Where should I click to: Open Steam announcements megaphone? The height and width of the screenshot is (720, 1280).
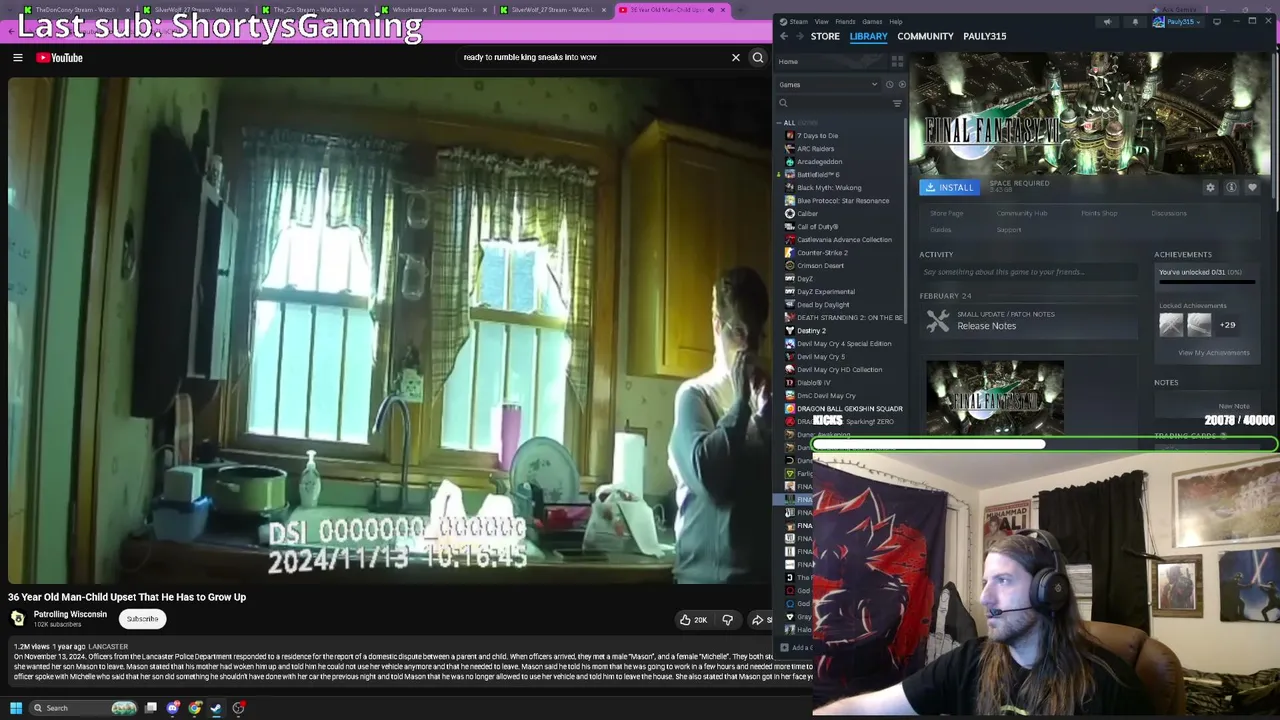1107,21
